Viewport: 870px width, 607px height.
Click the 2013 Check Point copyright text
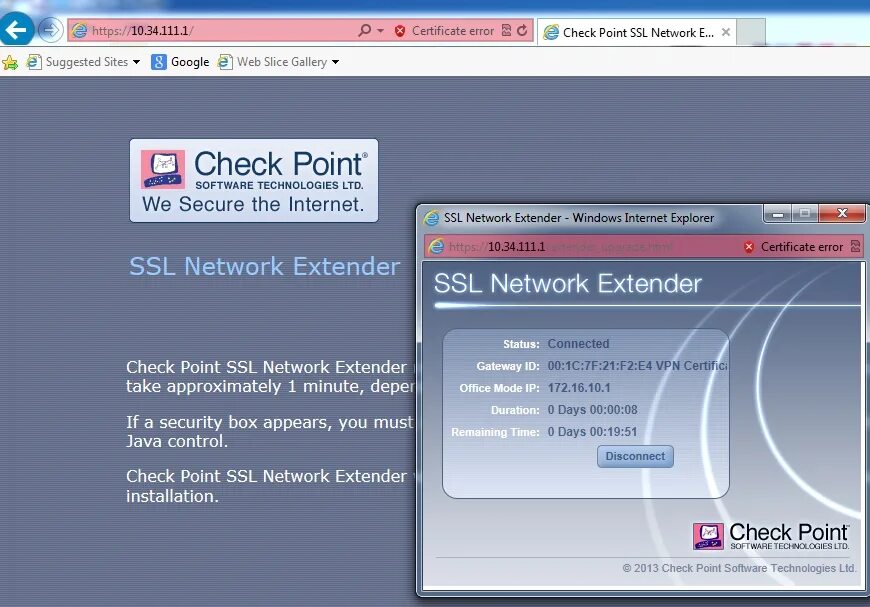(x=739, y=568)
